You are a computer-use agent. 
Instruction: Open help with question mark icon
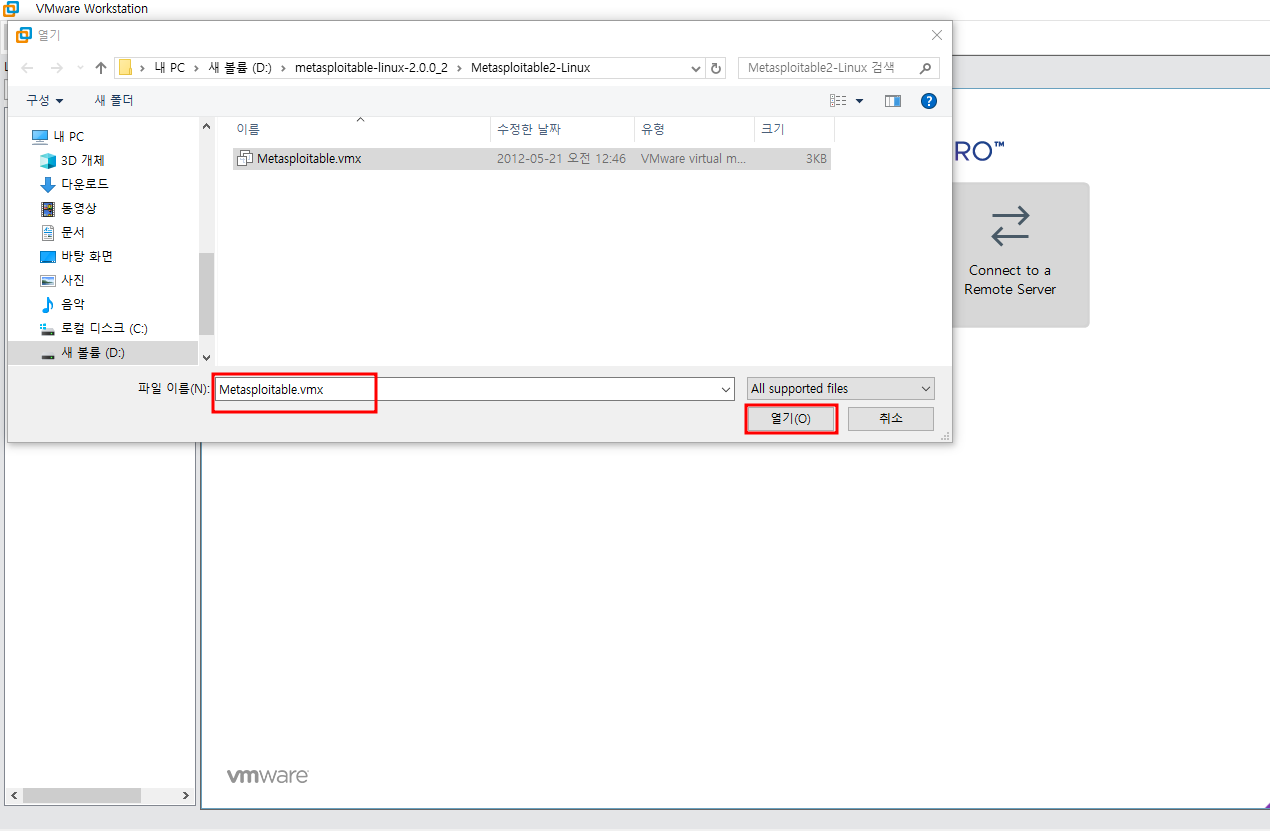click(x=929, y=101)
